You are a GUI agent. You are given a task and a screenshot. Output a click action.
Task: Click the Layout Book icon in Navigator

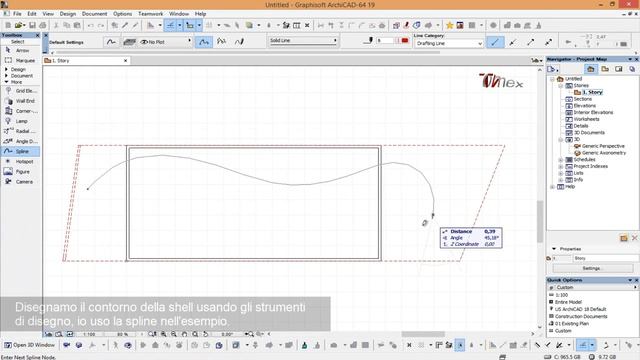619,69
